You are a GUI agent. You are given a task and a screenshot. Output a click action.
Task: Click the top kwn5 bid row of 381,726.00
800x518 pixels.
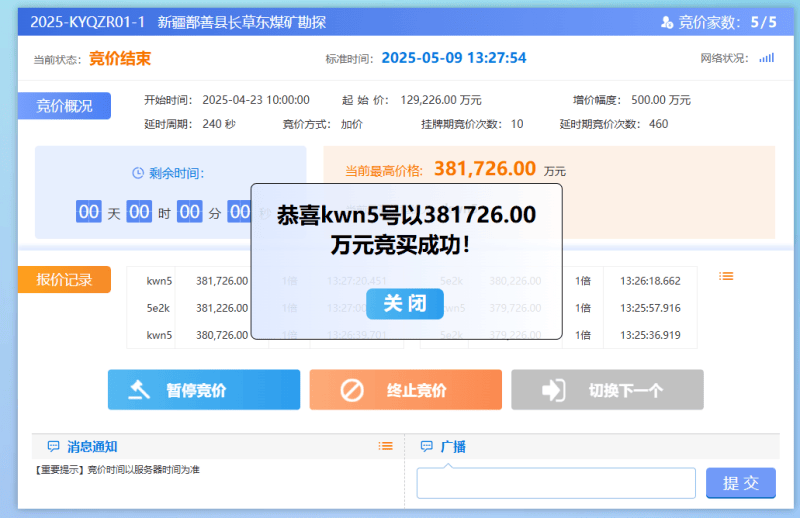[x=200, y=281]
